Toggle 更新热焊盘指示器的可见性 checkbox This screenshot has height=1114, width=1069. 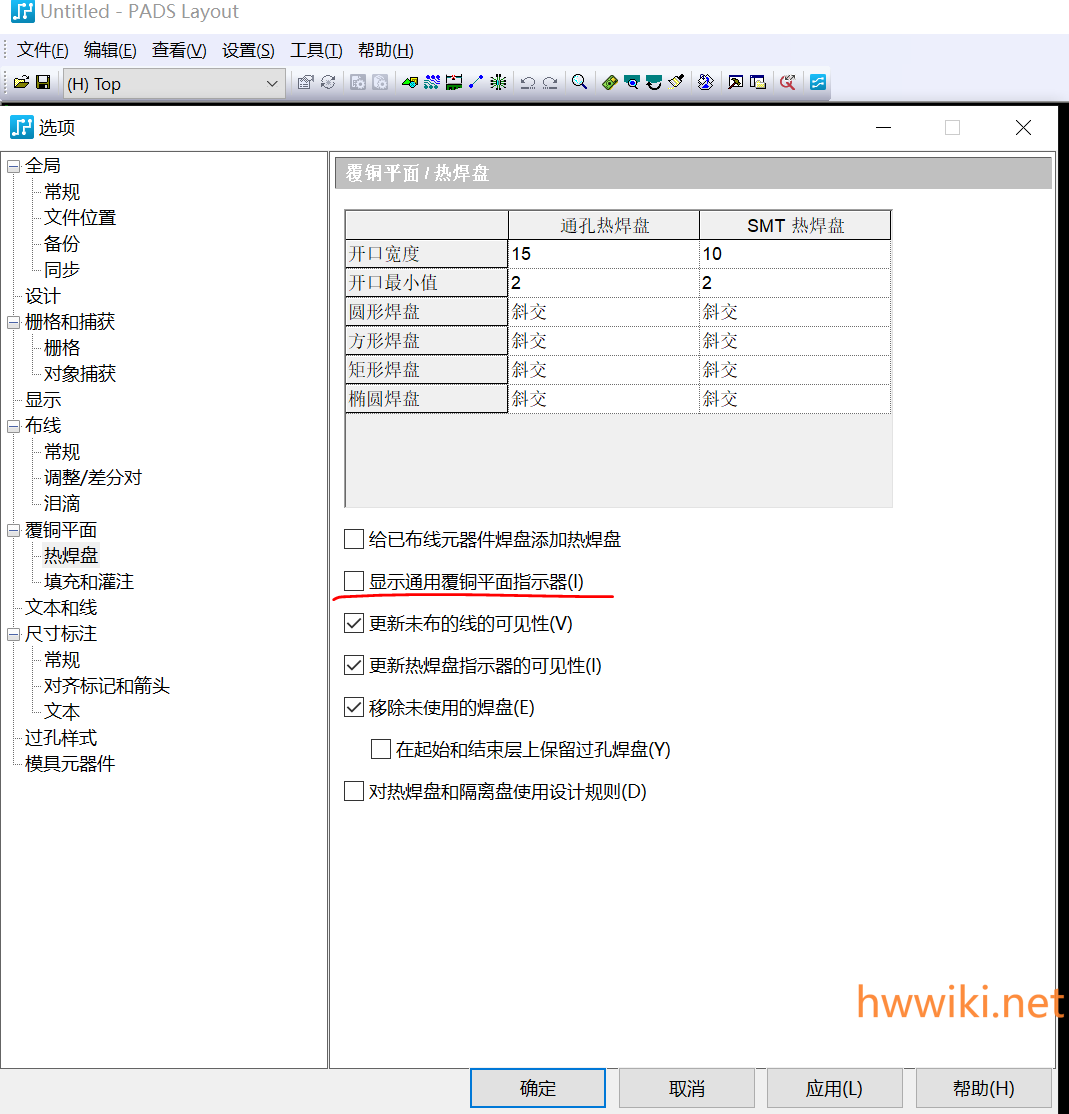tap(354, 665)
